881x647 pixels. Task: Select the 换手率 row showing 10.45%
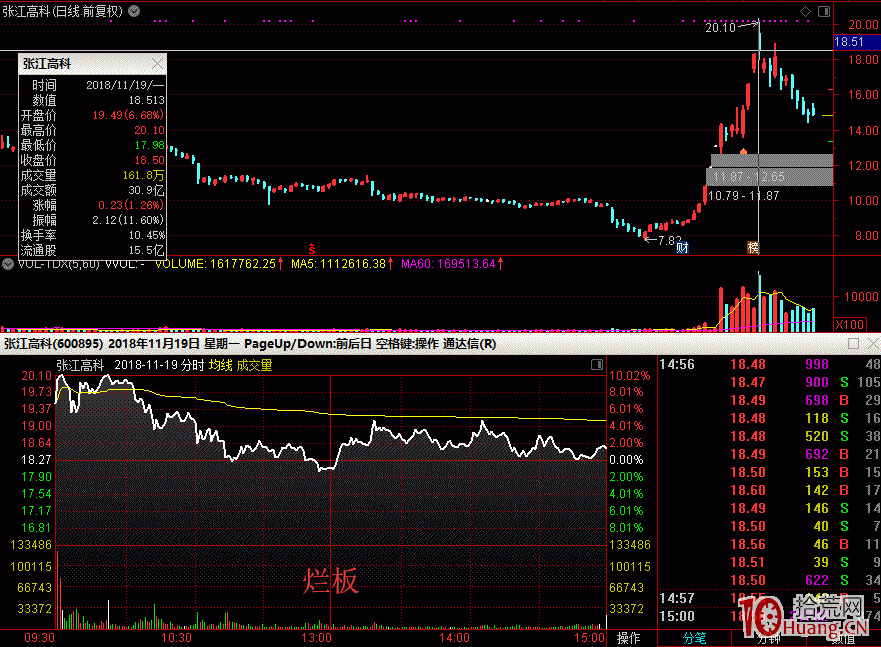[x=93, y=235]
